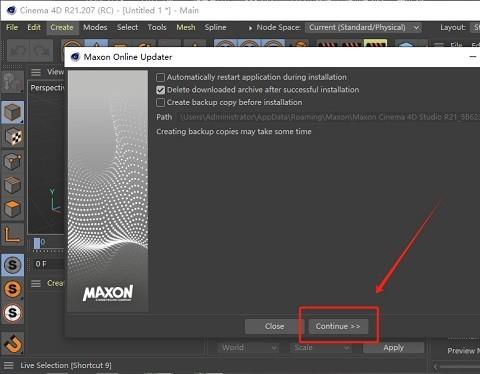Select the Texture mode checkered cube icon
This screenshot has width=480, height=374.
pyautogui.click(x=12, y=137)
